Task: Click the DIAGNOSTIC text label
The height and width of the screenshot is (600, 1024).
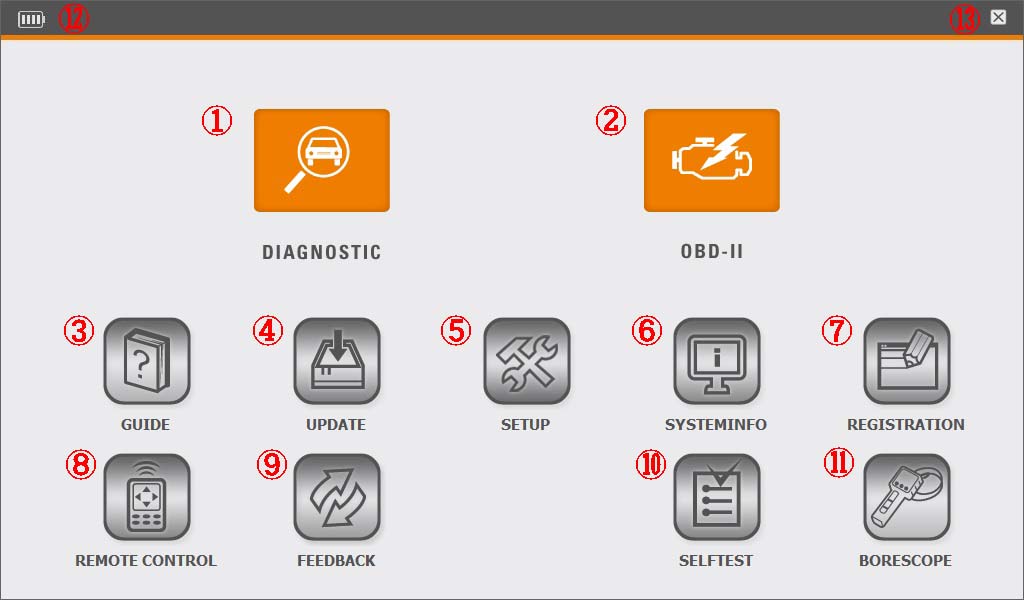Action: (322, 252)
